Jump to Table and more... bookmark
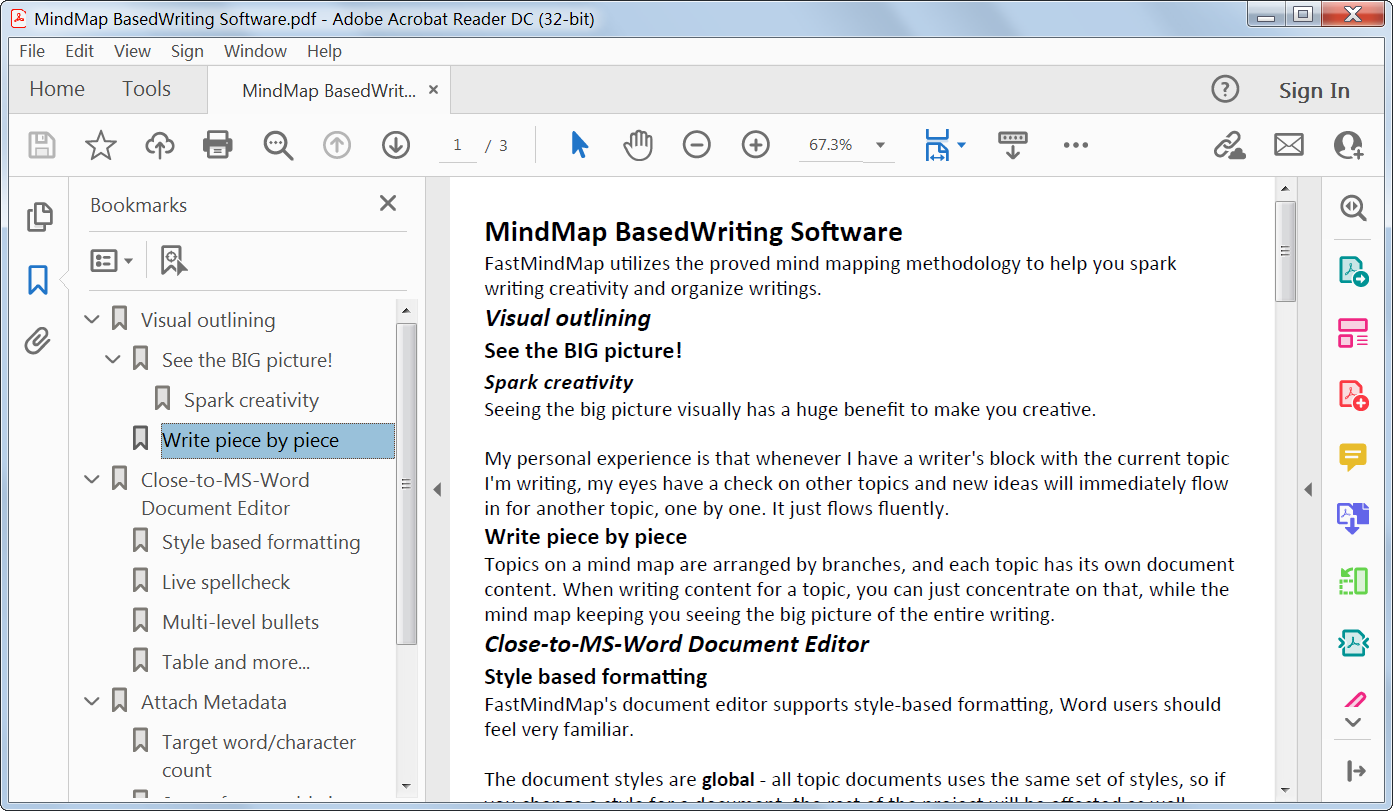 236,662
